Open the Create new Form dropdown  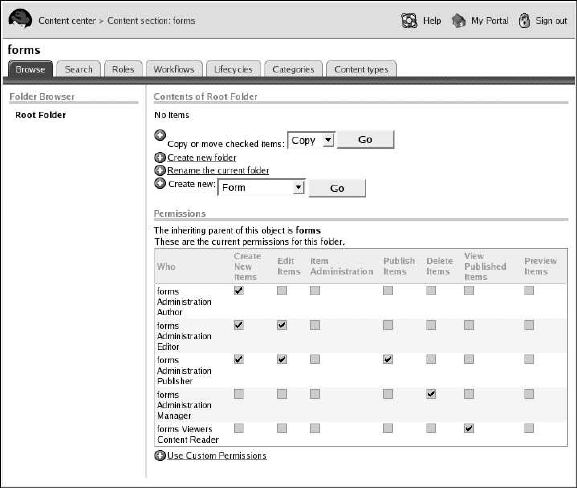point(261,188)
